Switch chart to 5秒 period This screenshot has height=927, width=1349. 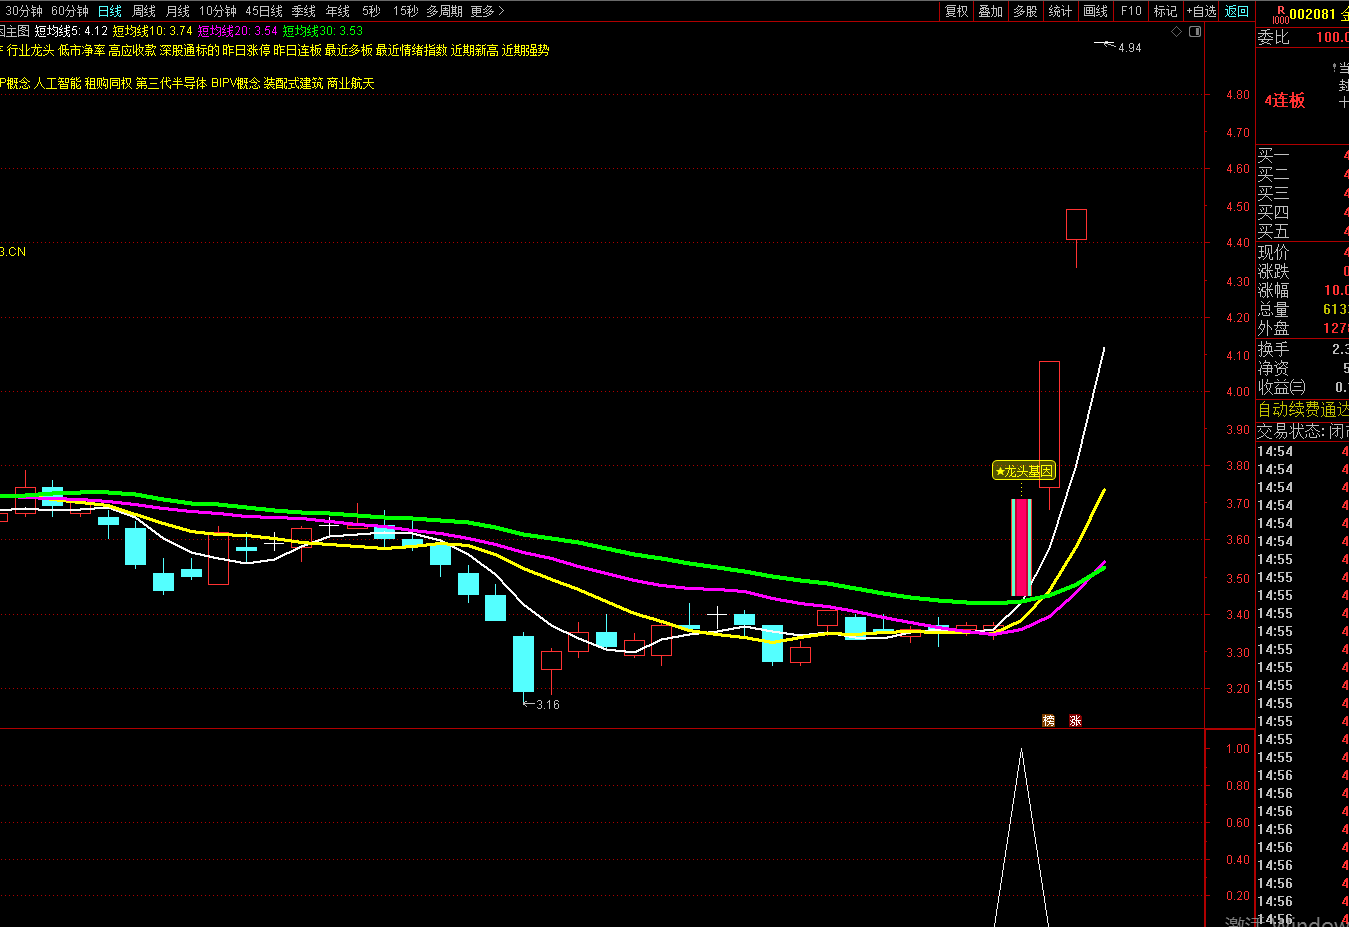(x=371, y=11)
